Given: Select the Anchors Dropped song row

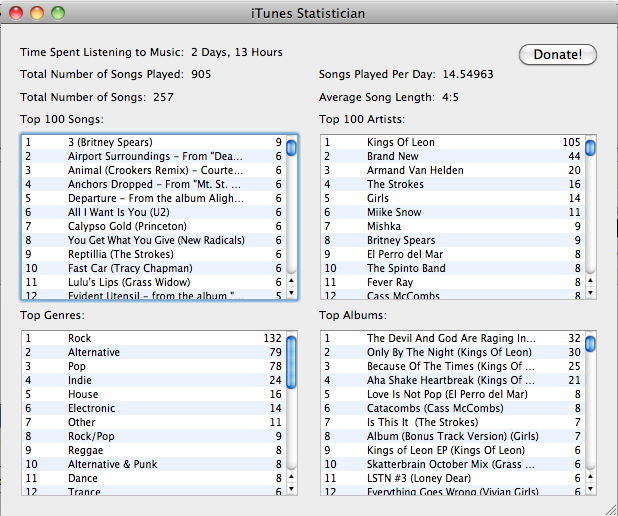Looking at the screenshot, I should [x=154, y=184].
